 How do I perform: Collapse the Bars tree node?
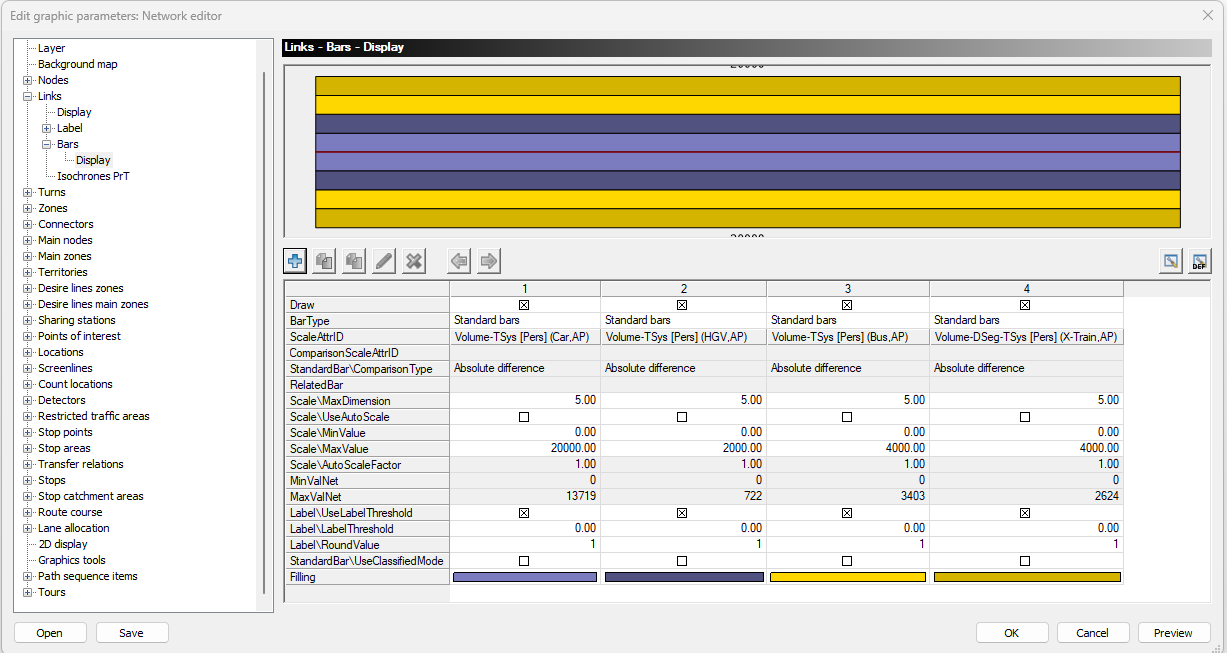click(47, 144)
